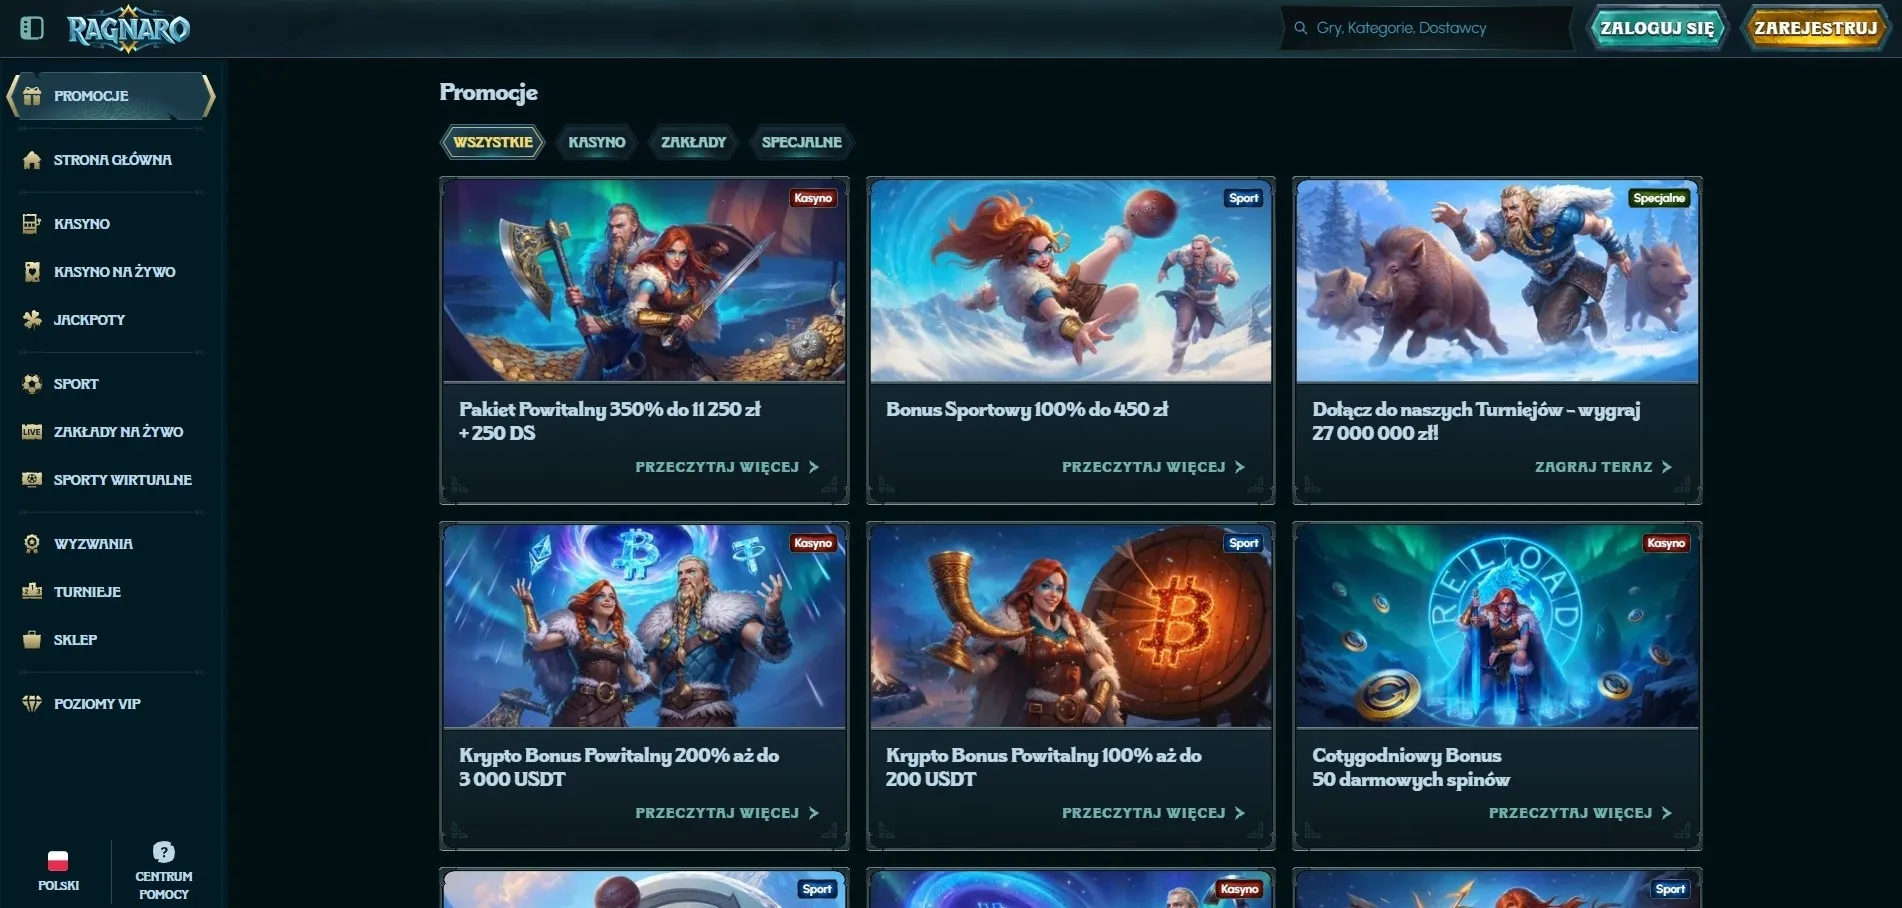Open Sklep via the shopping bag icon
Image resolution: width=1902 pixels, height=908 pixels.
[32, 640]
